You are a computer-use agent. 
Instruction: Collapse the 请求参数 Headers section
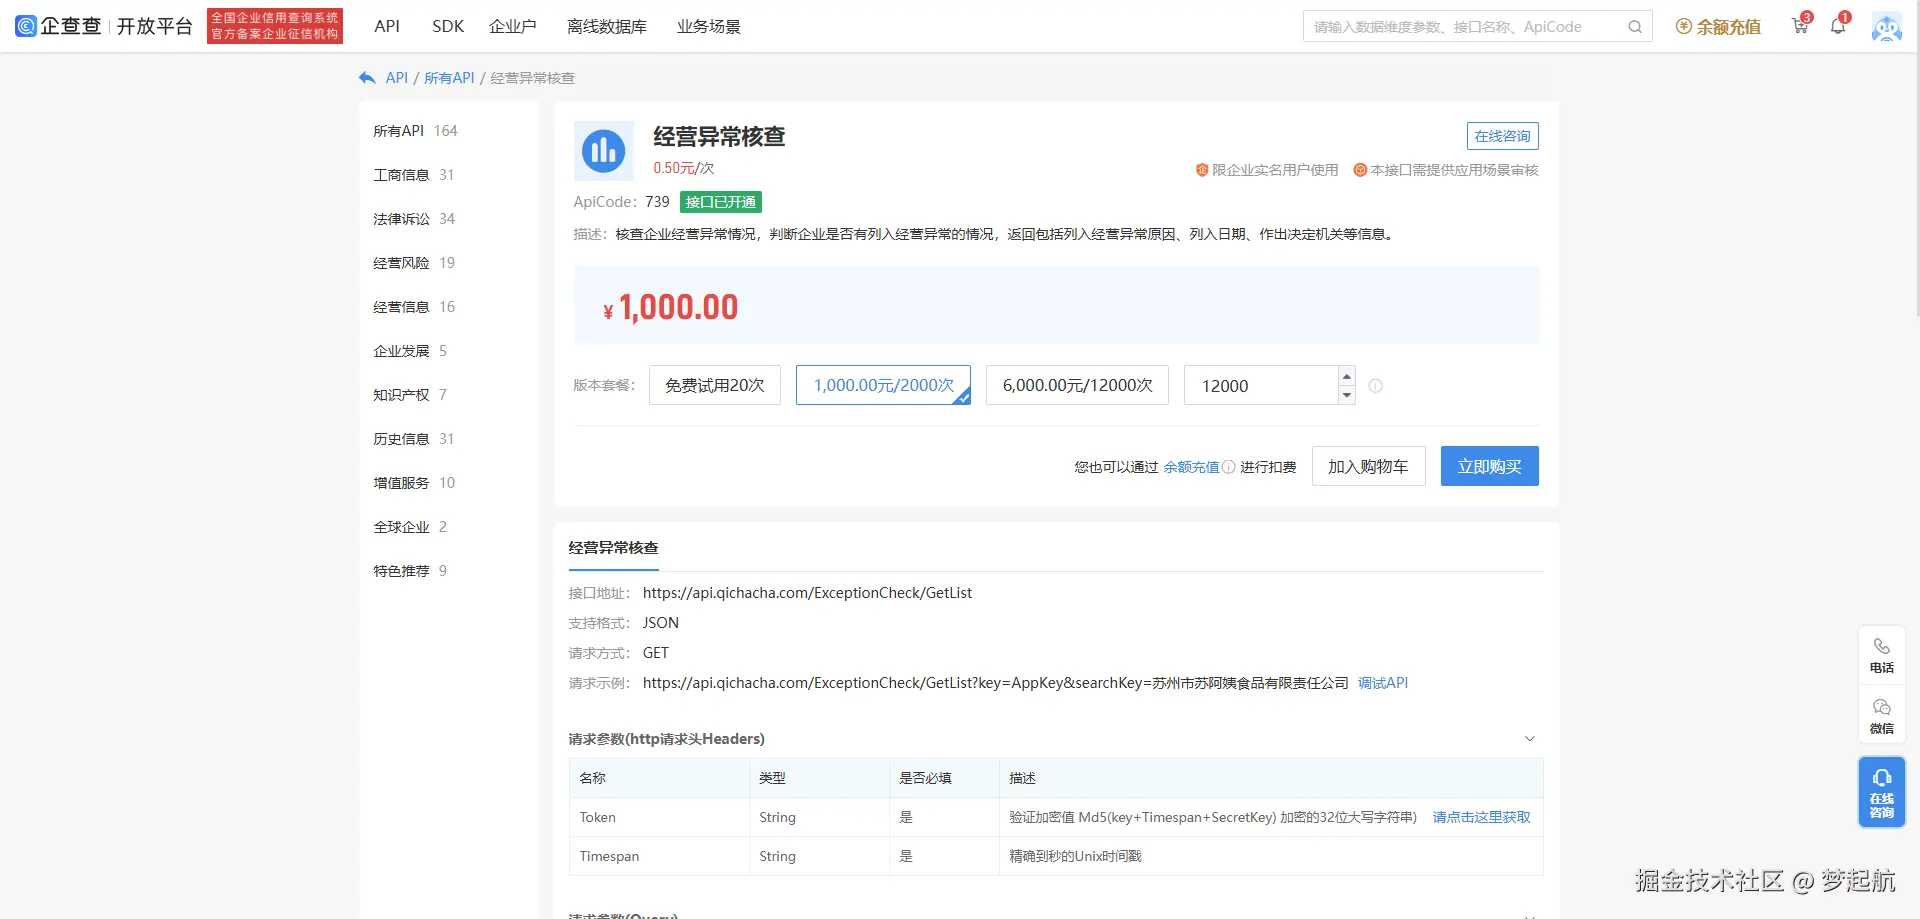pos(1529,739)
